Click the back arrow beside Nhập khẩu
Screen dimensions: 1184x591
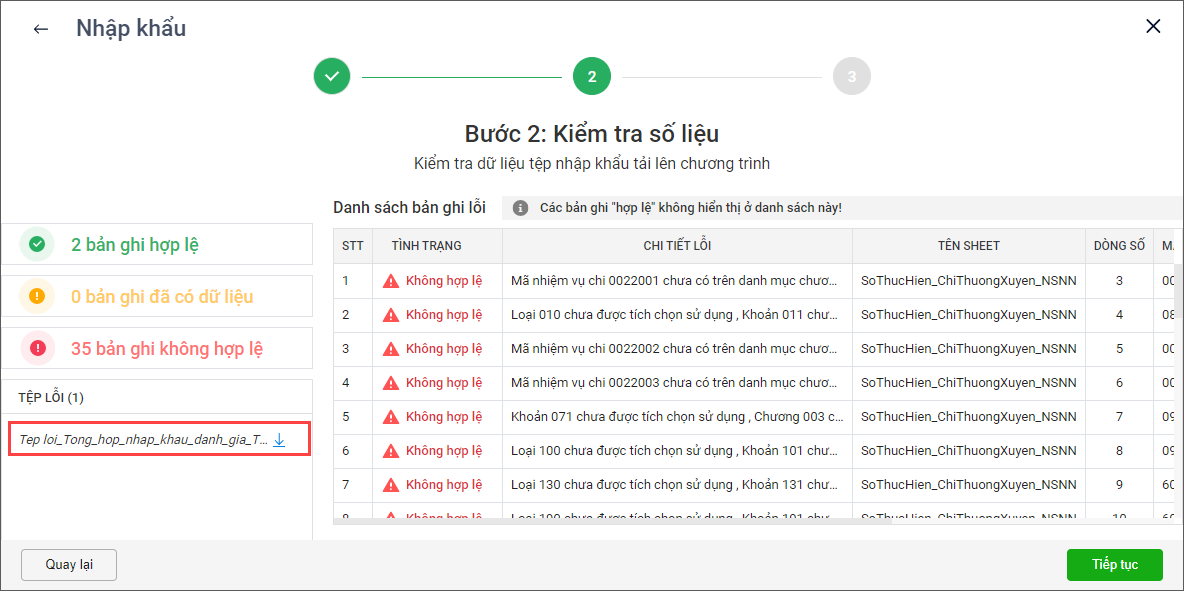(41, 29)
